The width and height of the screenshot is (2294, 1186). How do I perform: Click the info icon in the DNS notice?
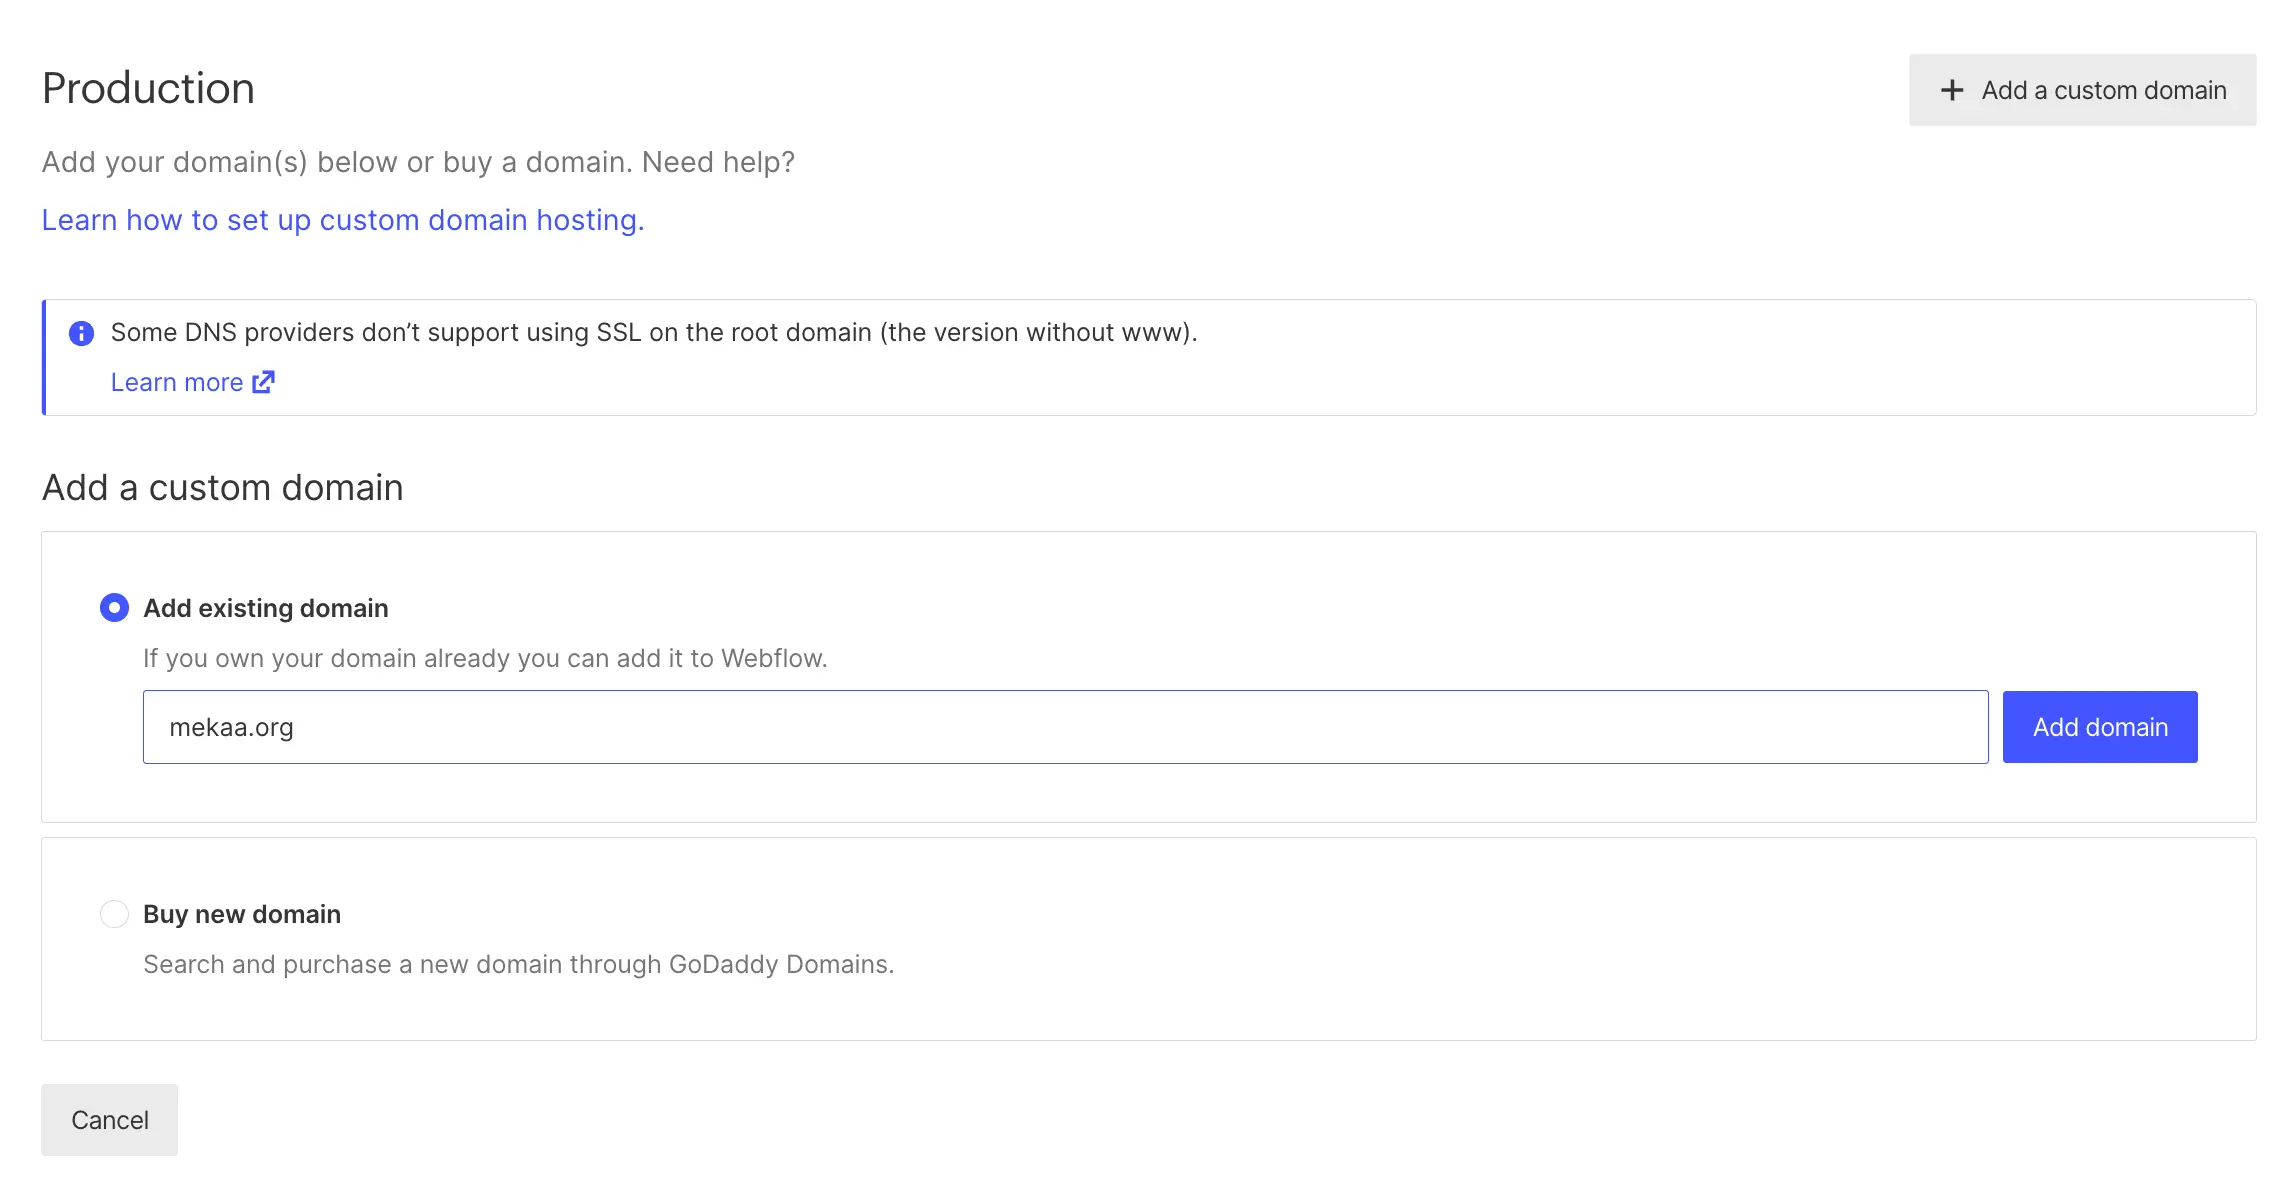coord(83,332)
